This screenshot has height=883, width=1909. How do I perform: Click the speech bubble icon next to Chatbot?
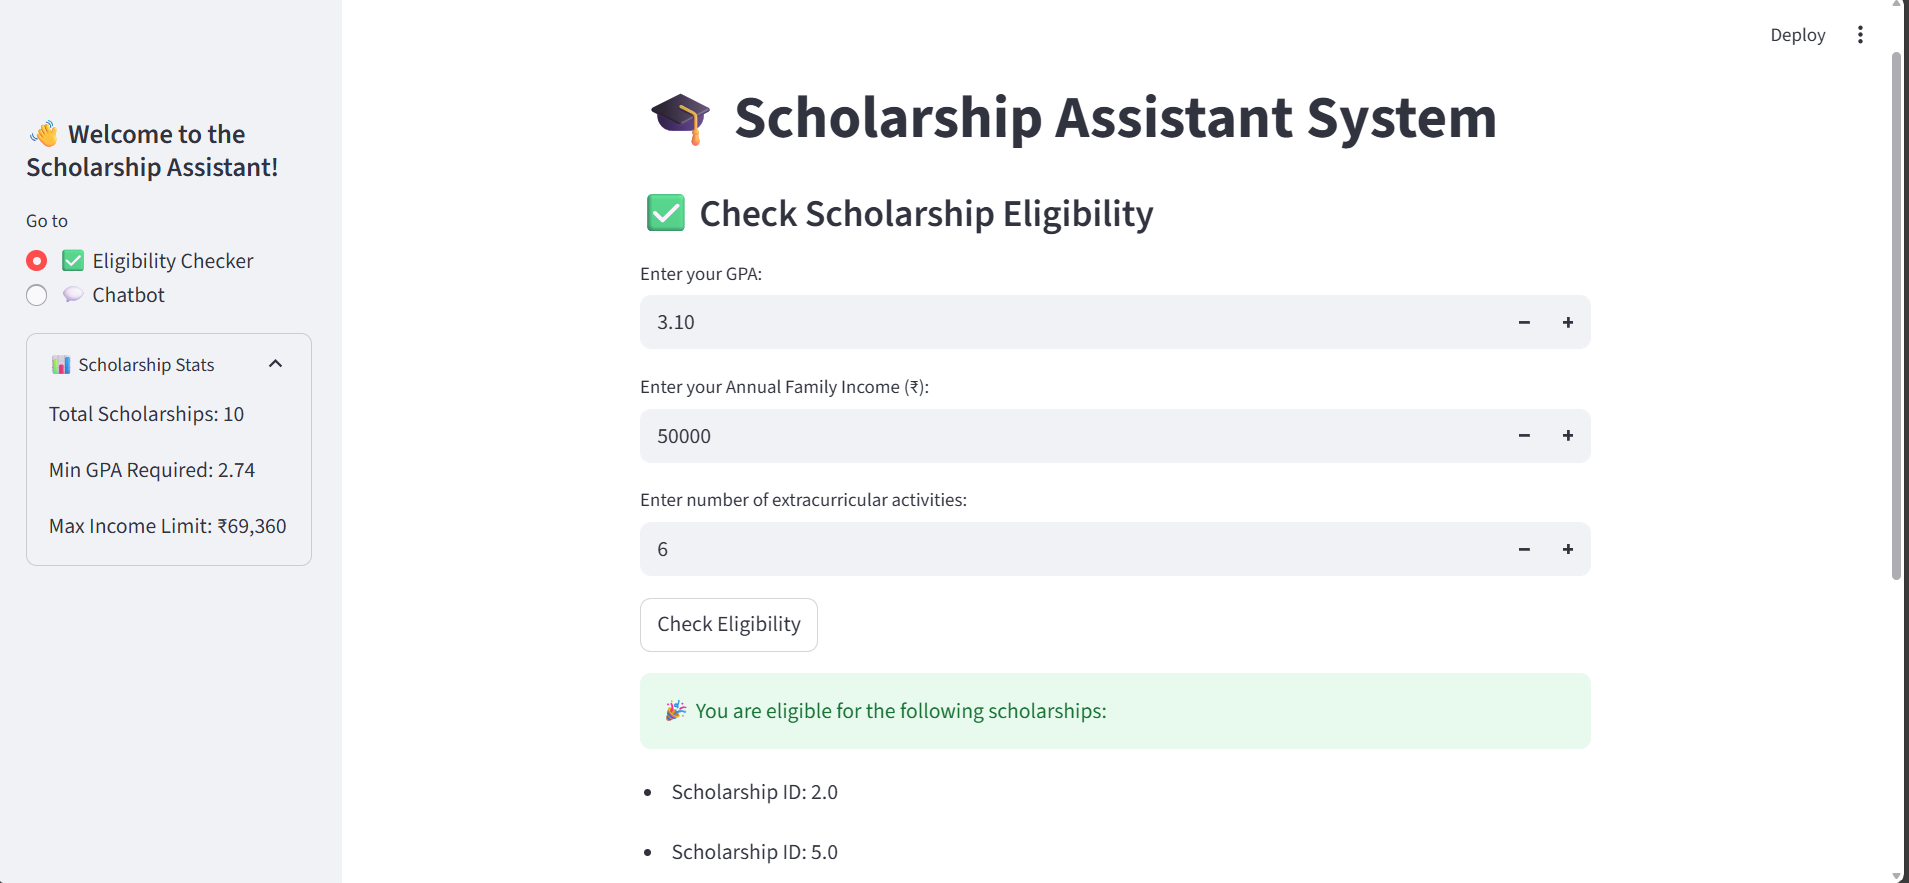click(72, 294)
